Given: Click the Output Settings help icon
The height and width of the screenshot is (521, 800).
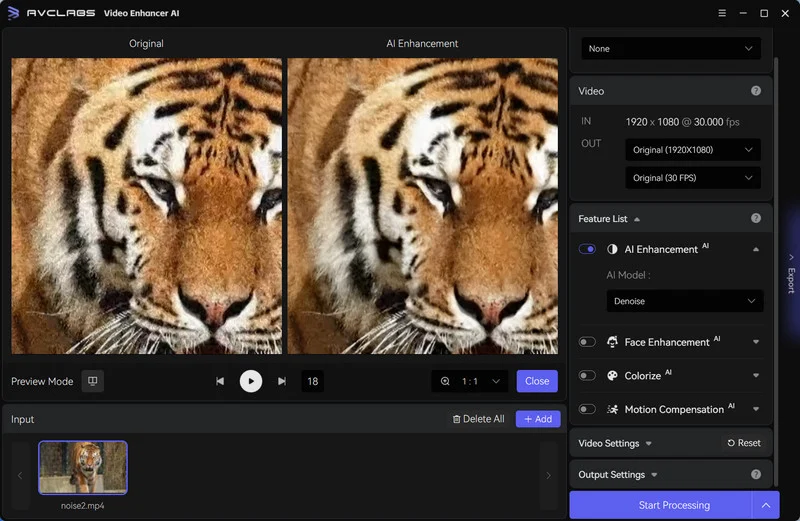Looking at the screenshot, I should (755, 474).
